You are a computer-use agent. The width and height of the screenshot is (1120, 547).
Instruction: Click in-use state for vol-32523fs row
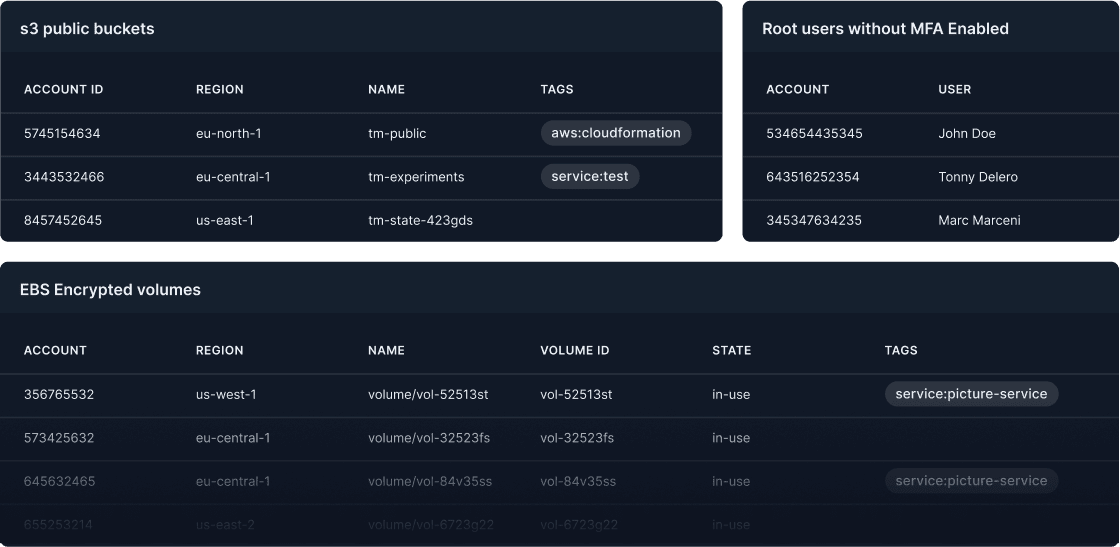[731, 438]
